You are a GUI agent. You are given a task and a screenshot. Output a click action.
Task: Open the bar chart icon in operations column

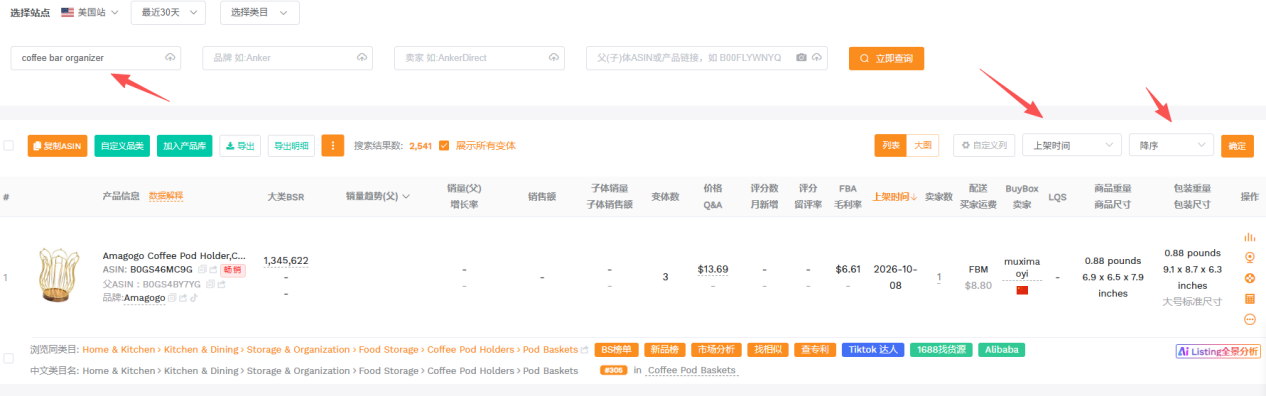click(1249, 237)
